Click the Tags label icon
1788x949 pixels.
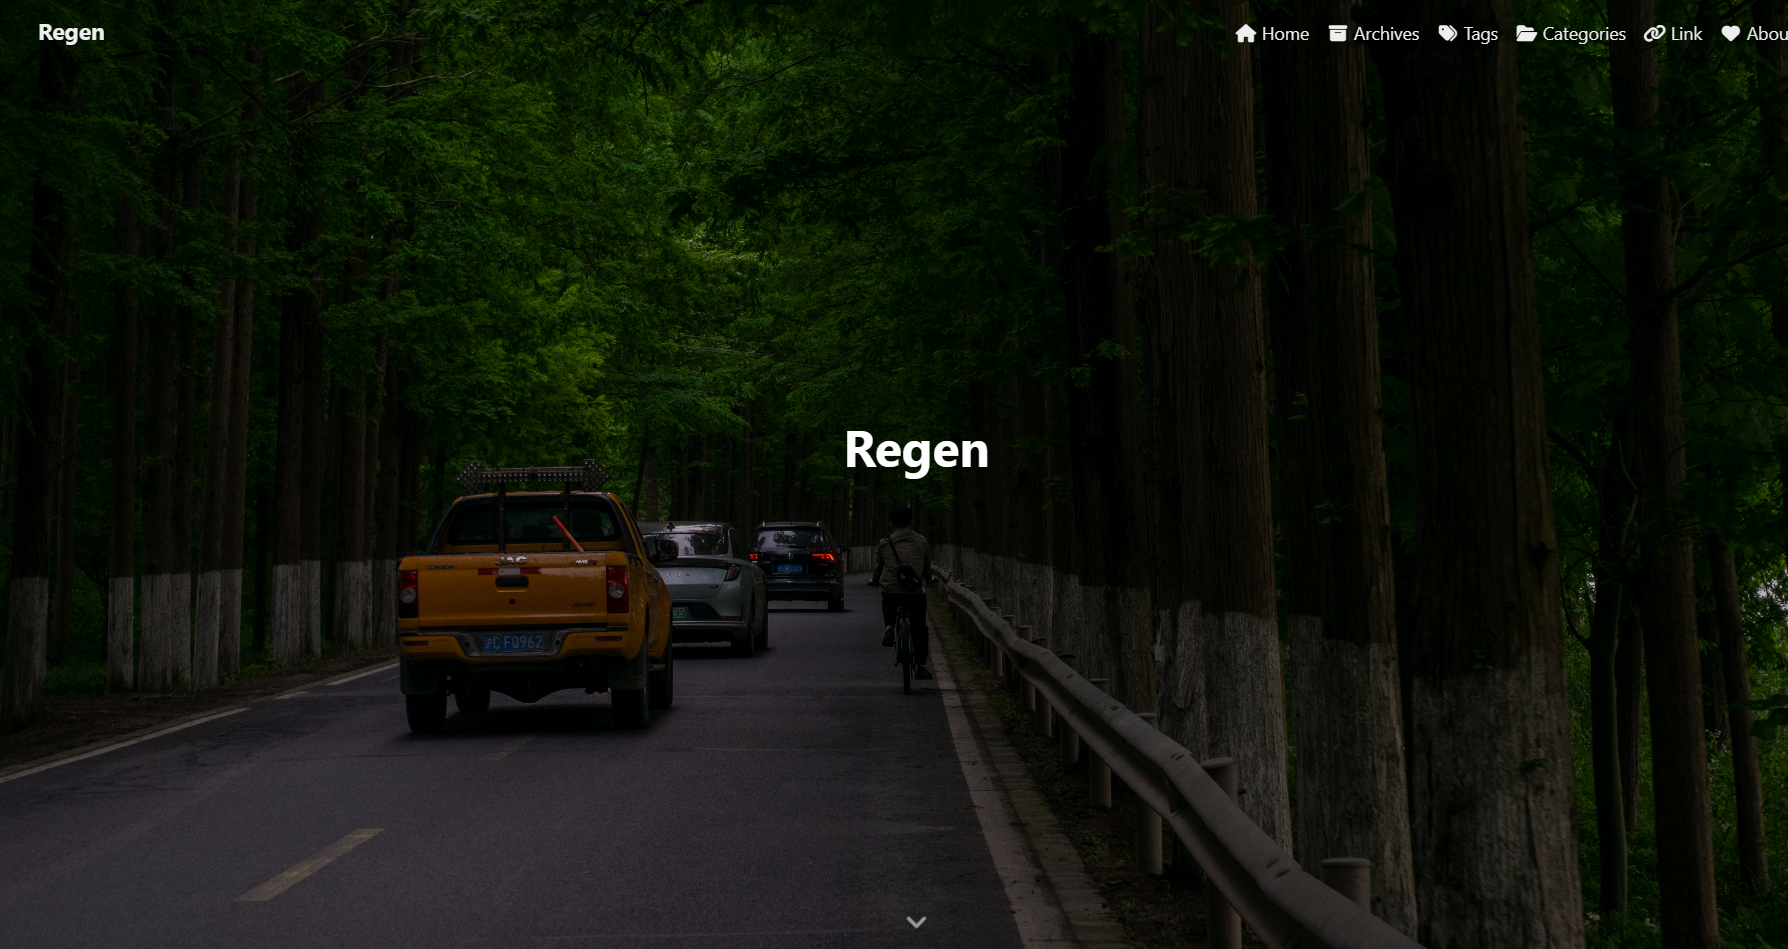coord(1448,34)
